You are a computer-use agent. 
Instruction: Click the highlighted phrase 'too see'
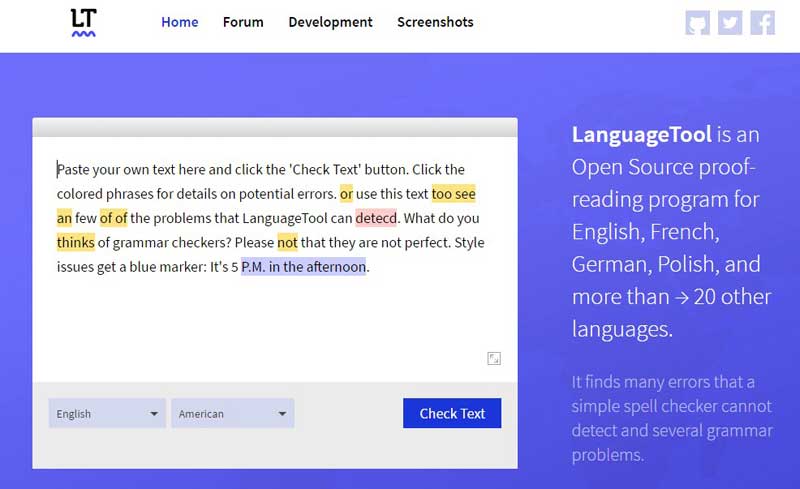[x=454, y=194]
